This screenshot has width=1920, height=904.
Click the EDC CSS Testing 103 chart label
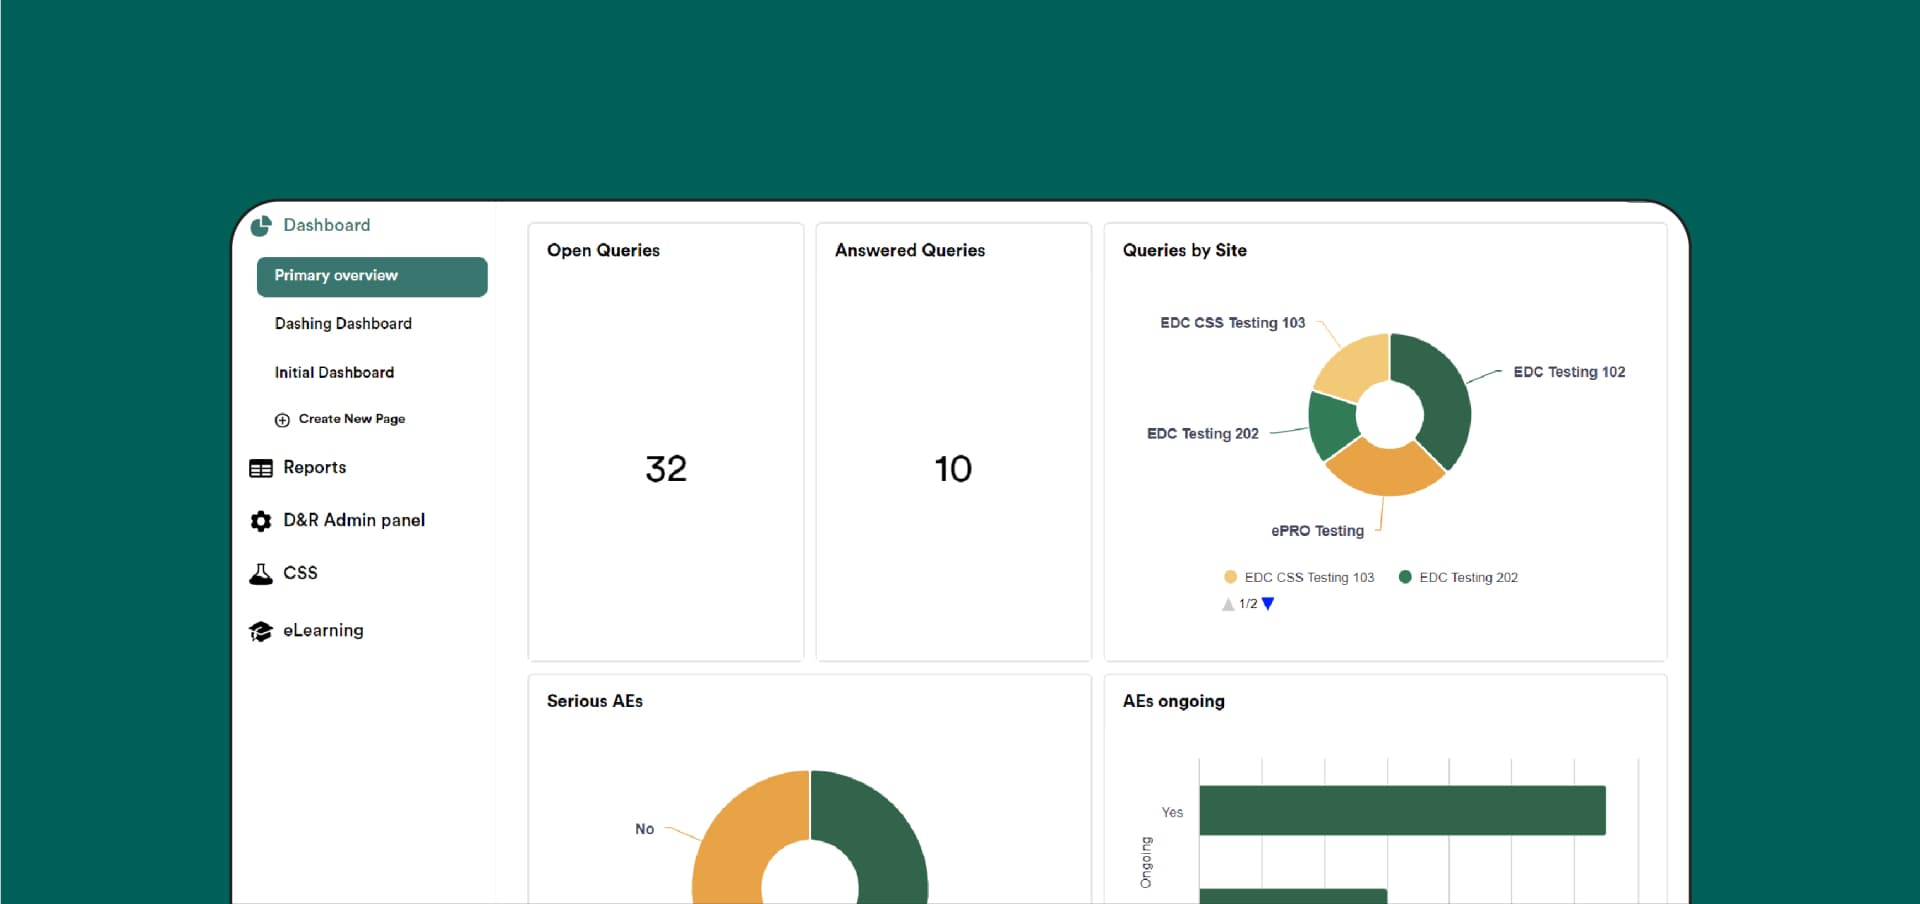click(x=1232, y=323)
